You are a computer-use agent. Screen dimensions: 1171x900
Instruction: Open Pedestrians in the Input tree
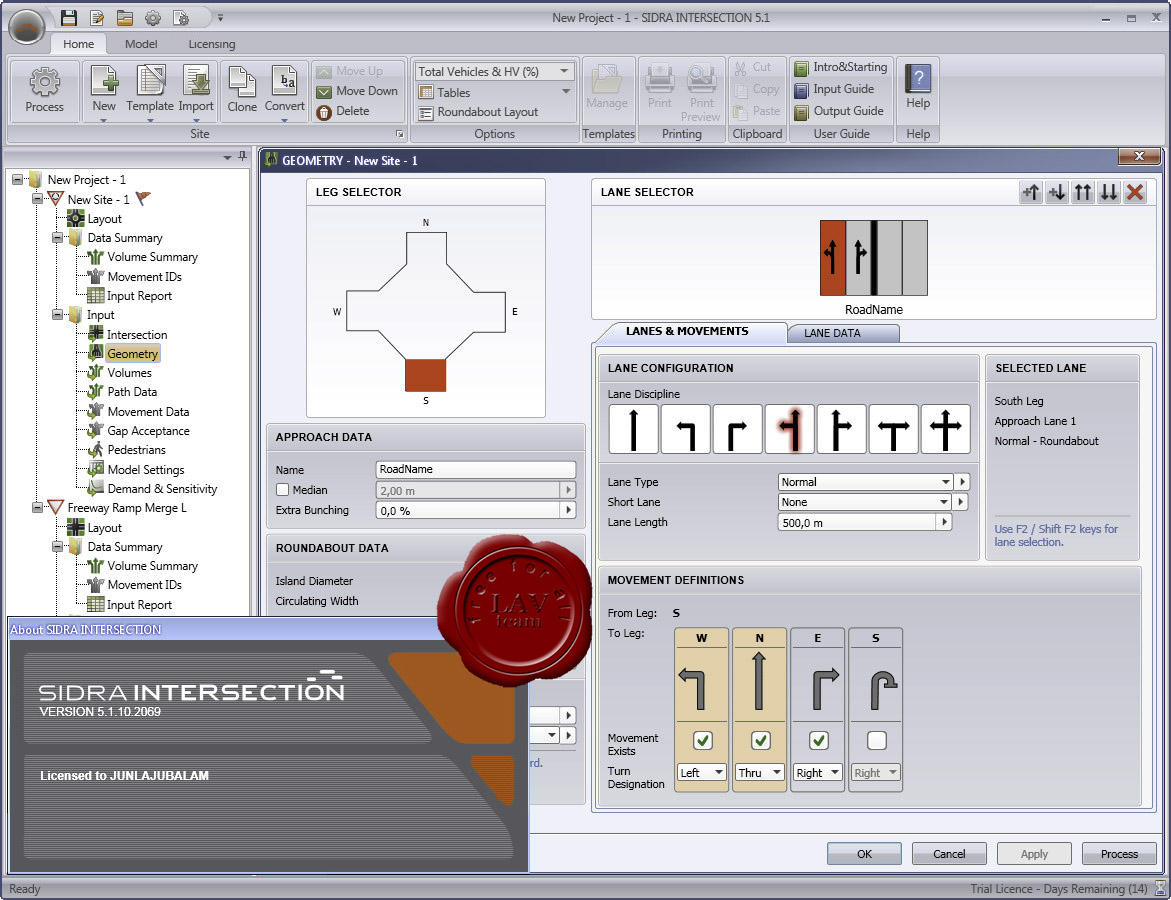click(x=136, y=450)
